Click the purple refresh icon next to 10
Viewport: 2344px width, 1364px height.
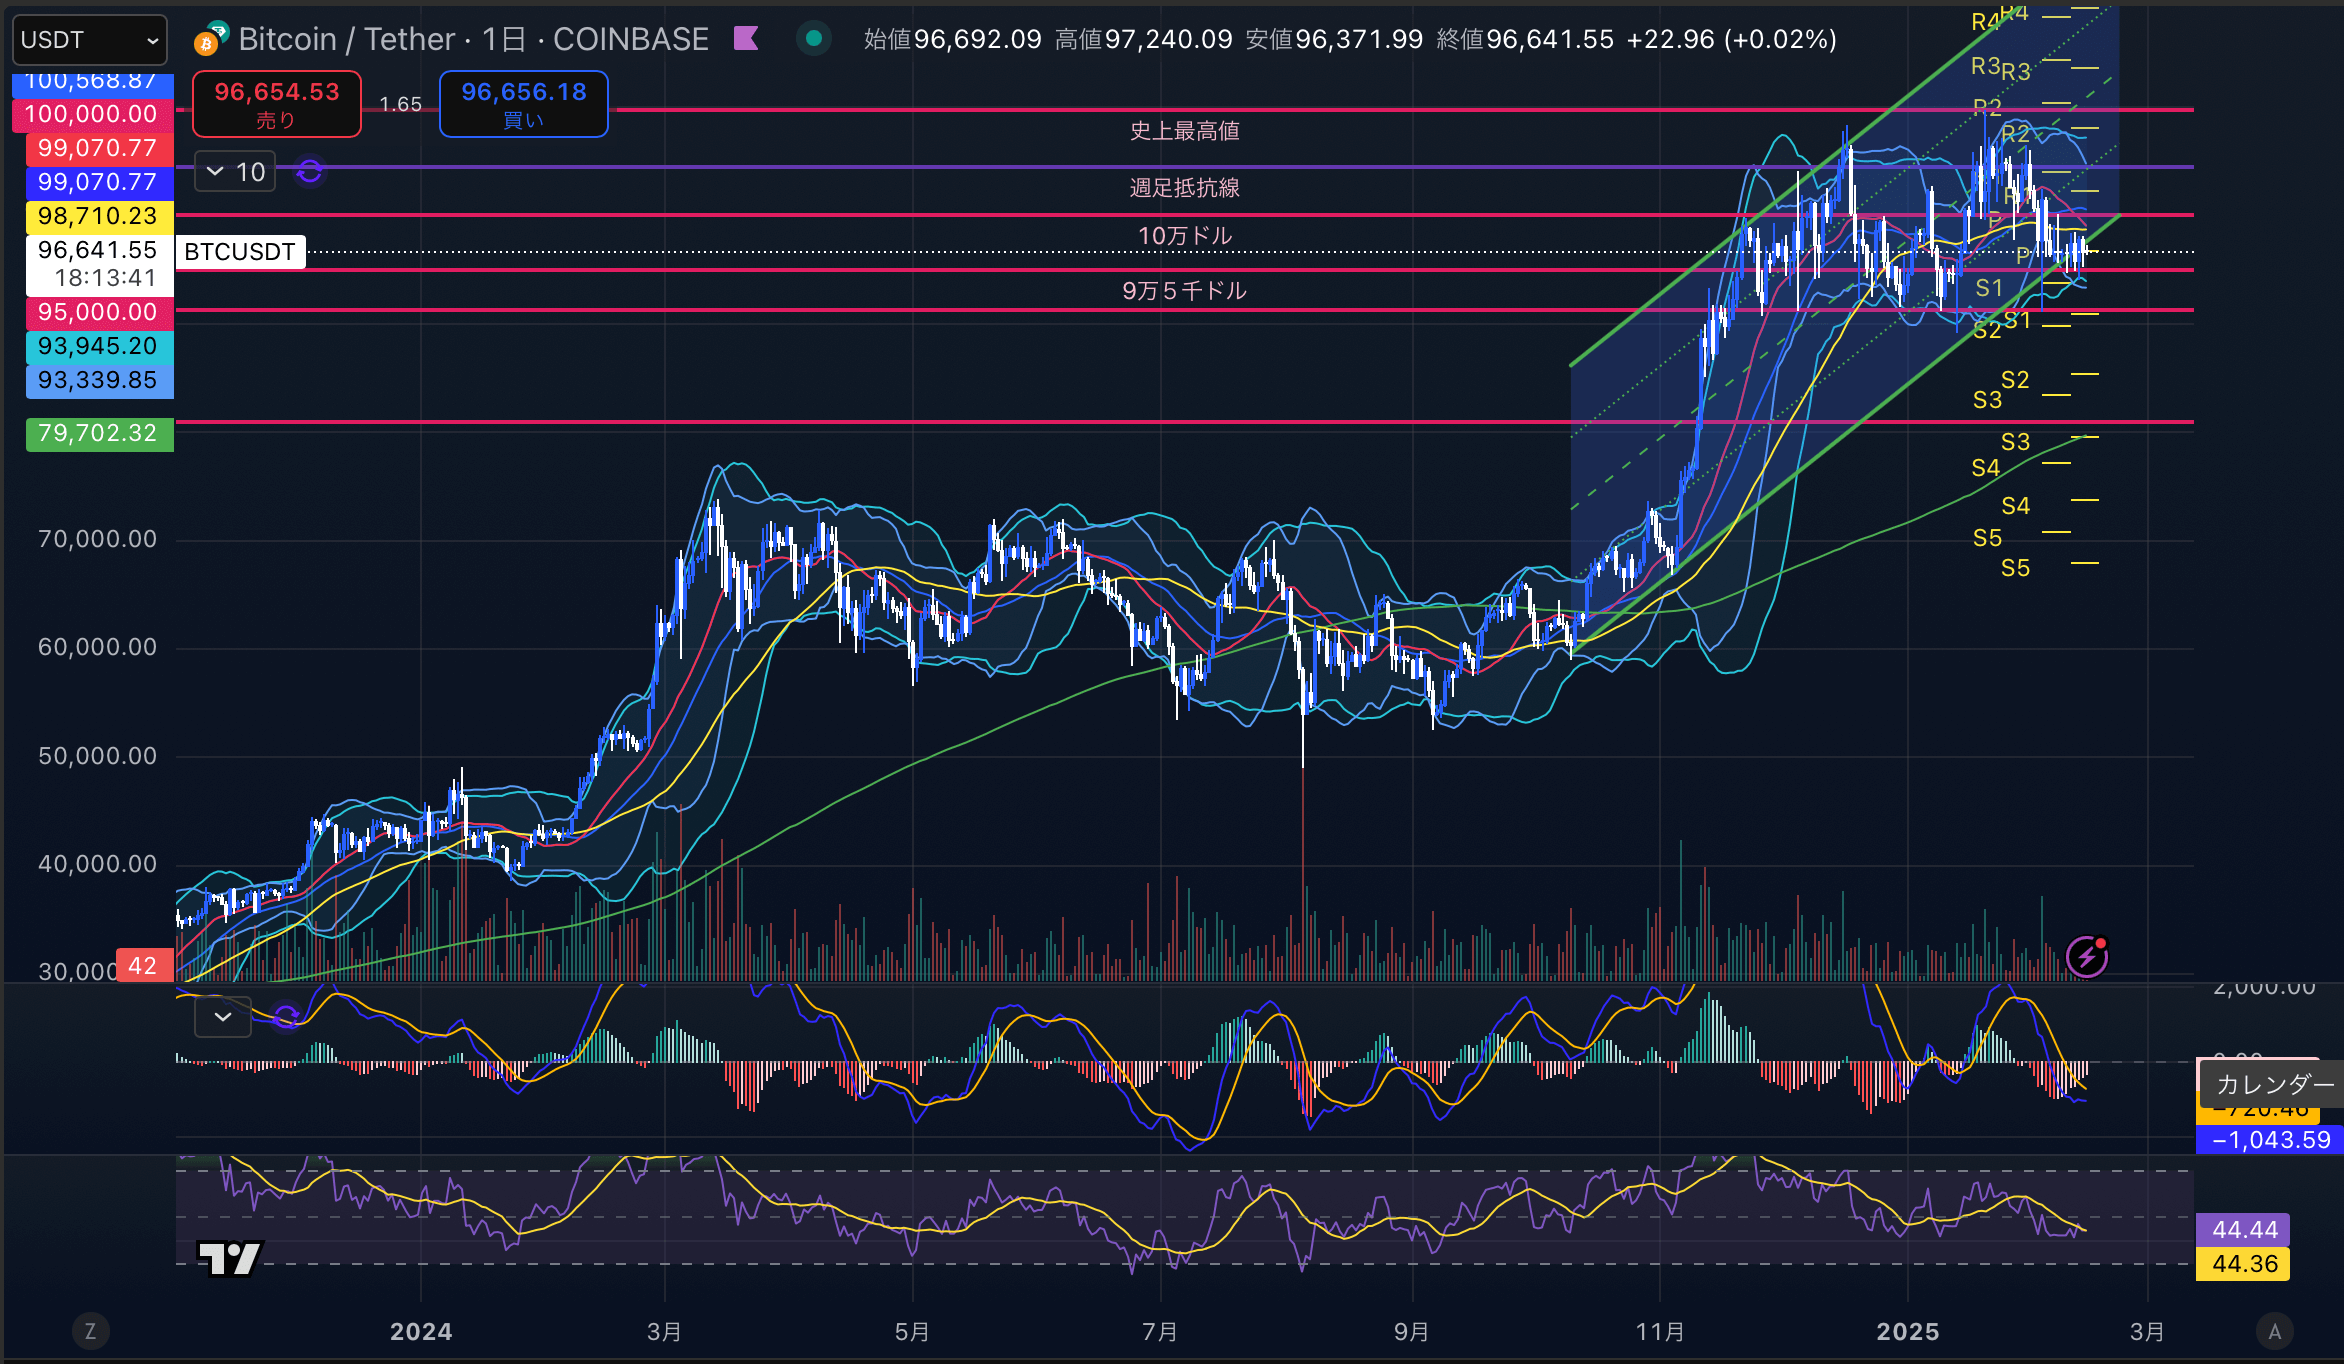(310, 172)
